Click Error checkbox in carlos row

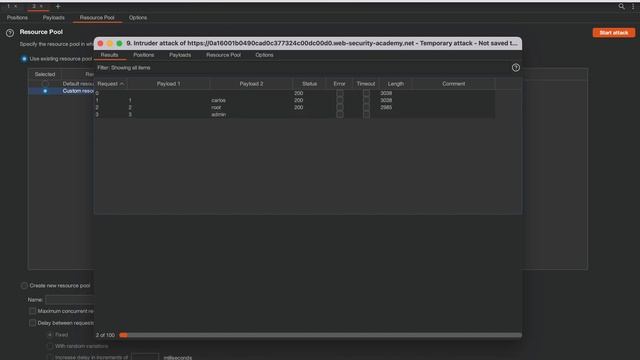tap(340, 100)
